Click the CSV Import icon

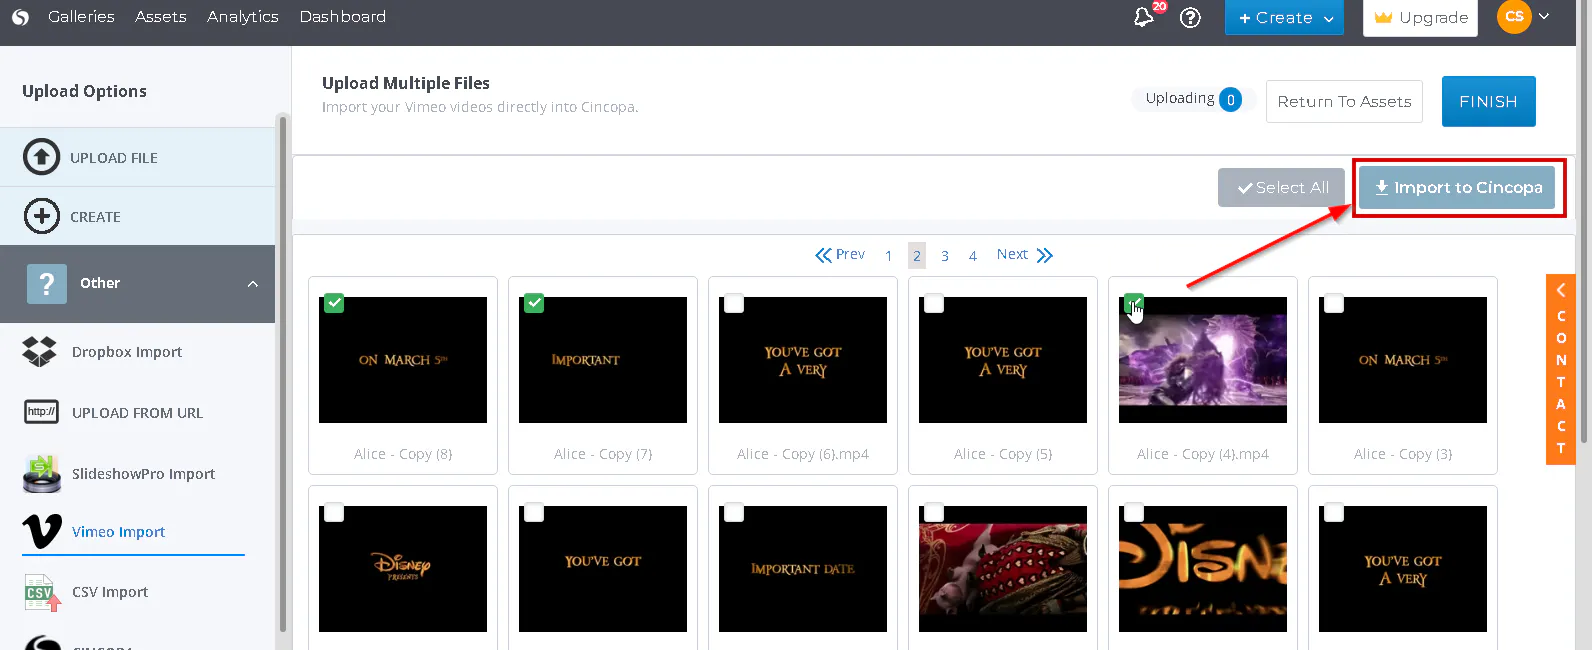pos(42,592)
